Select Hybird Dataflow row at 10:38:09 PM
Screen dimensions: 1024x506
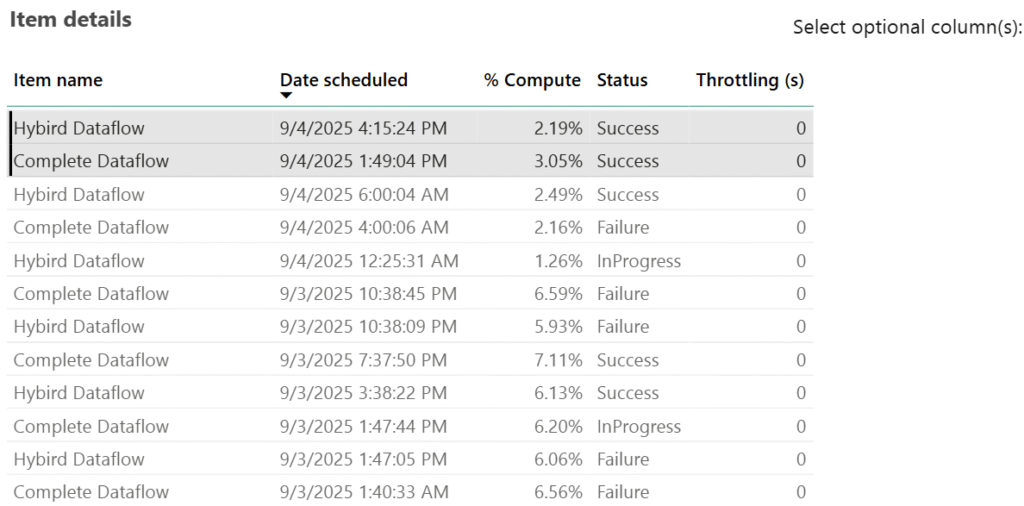coord(79,327)
